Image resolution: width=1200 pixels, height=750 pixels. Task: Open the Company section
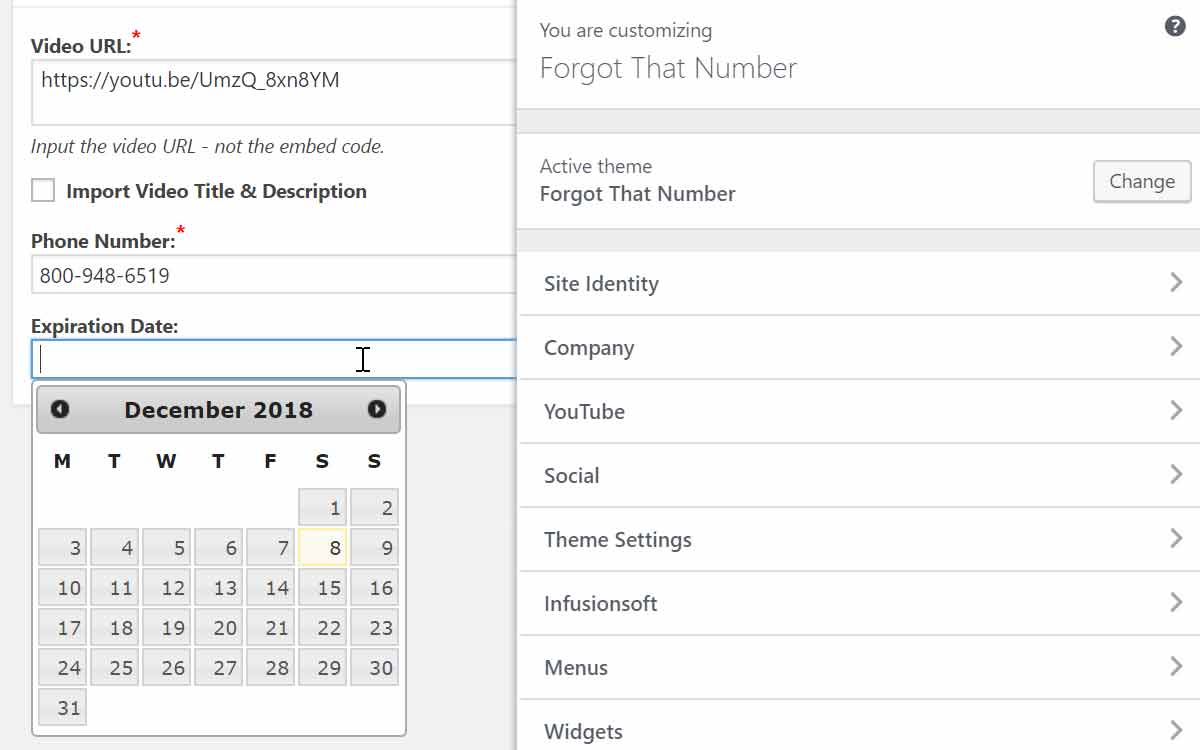859,348
